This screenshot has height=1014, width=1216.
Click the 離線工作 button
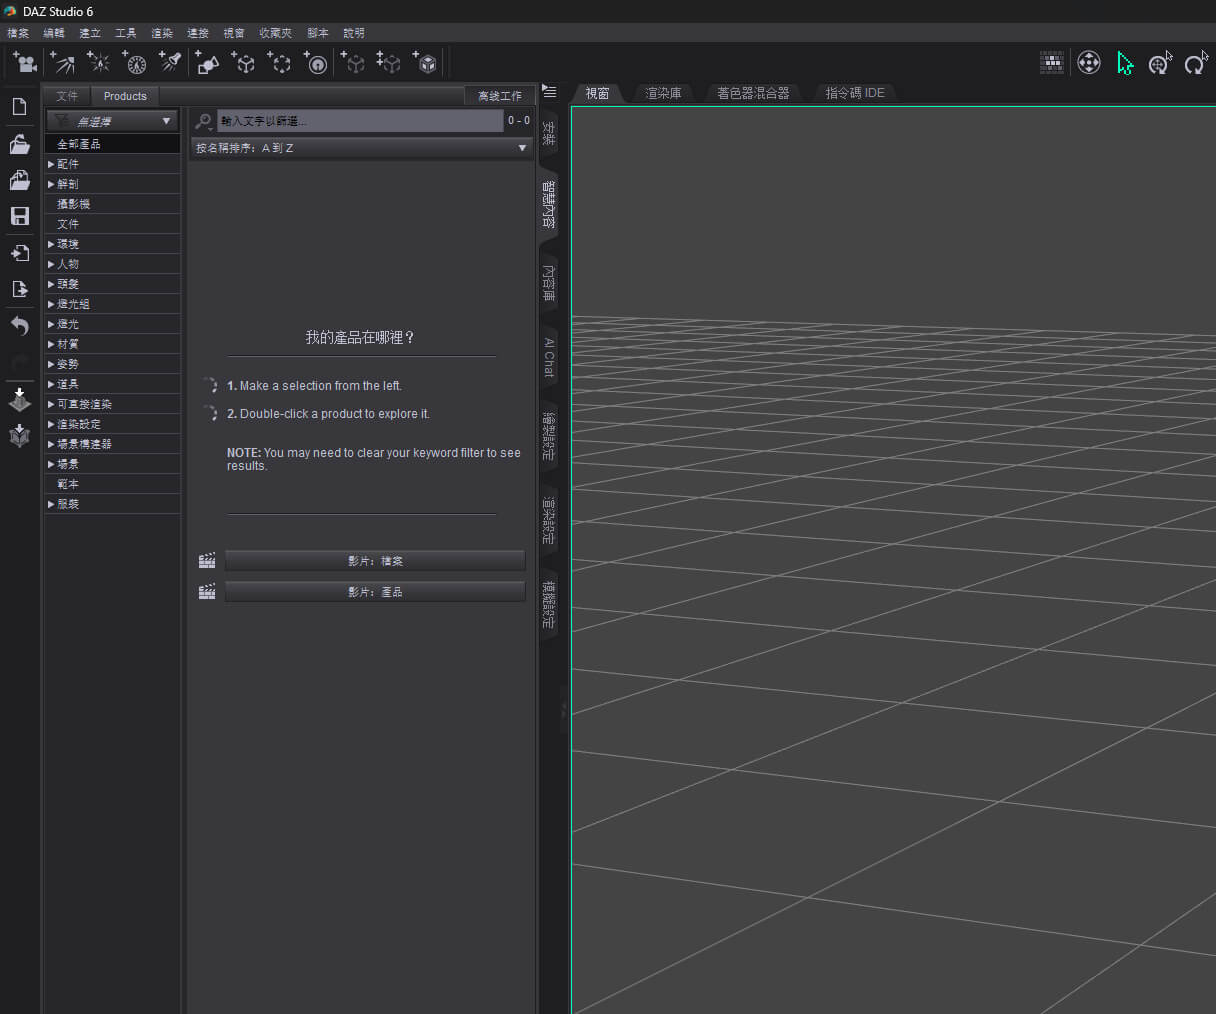coord(500,96)
